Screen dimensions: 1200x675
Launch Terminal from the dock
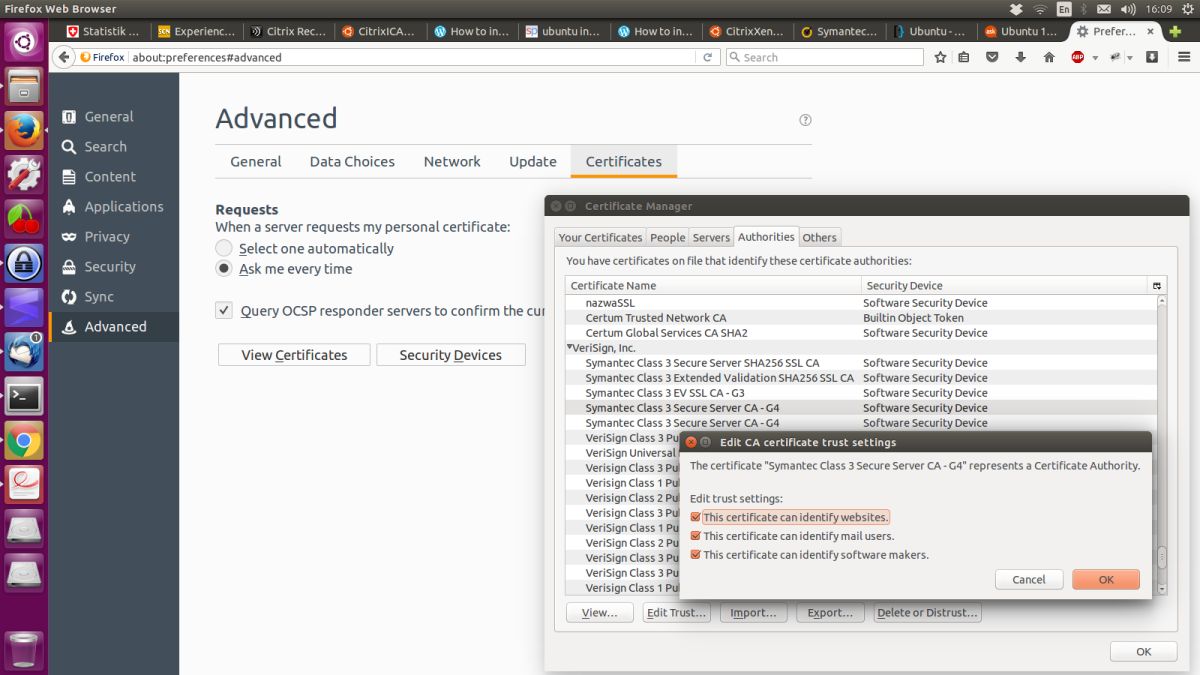(x=24, y=397)
